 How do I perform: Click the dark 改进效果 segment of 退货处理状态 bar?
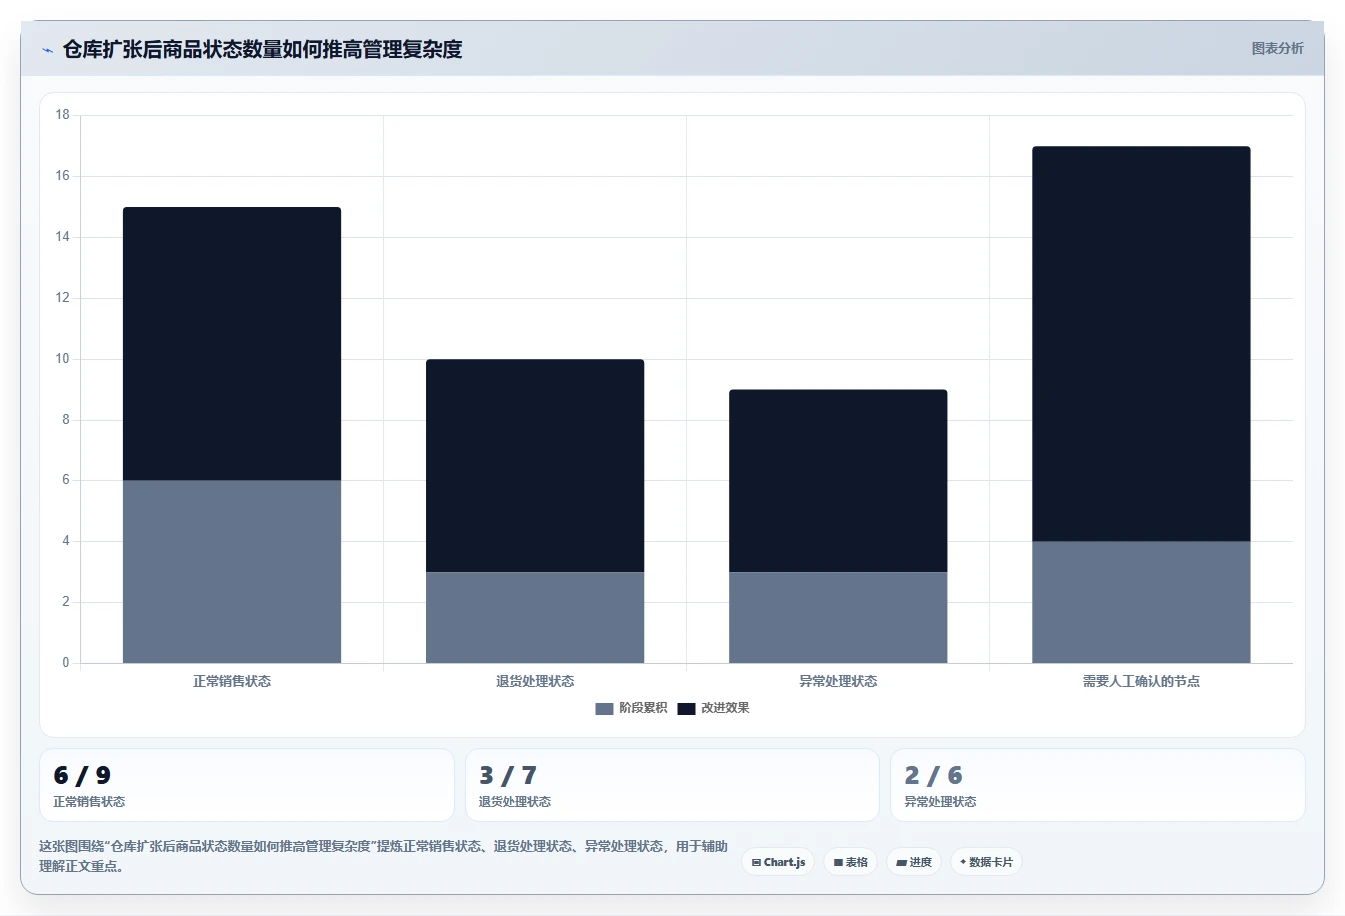coord(535,466)
